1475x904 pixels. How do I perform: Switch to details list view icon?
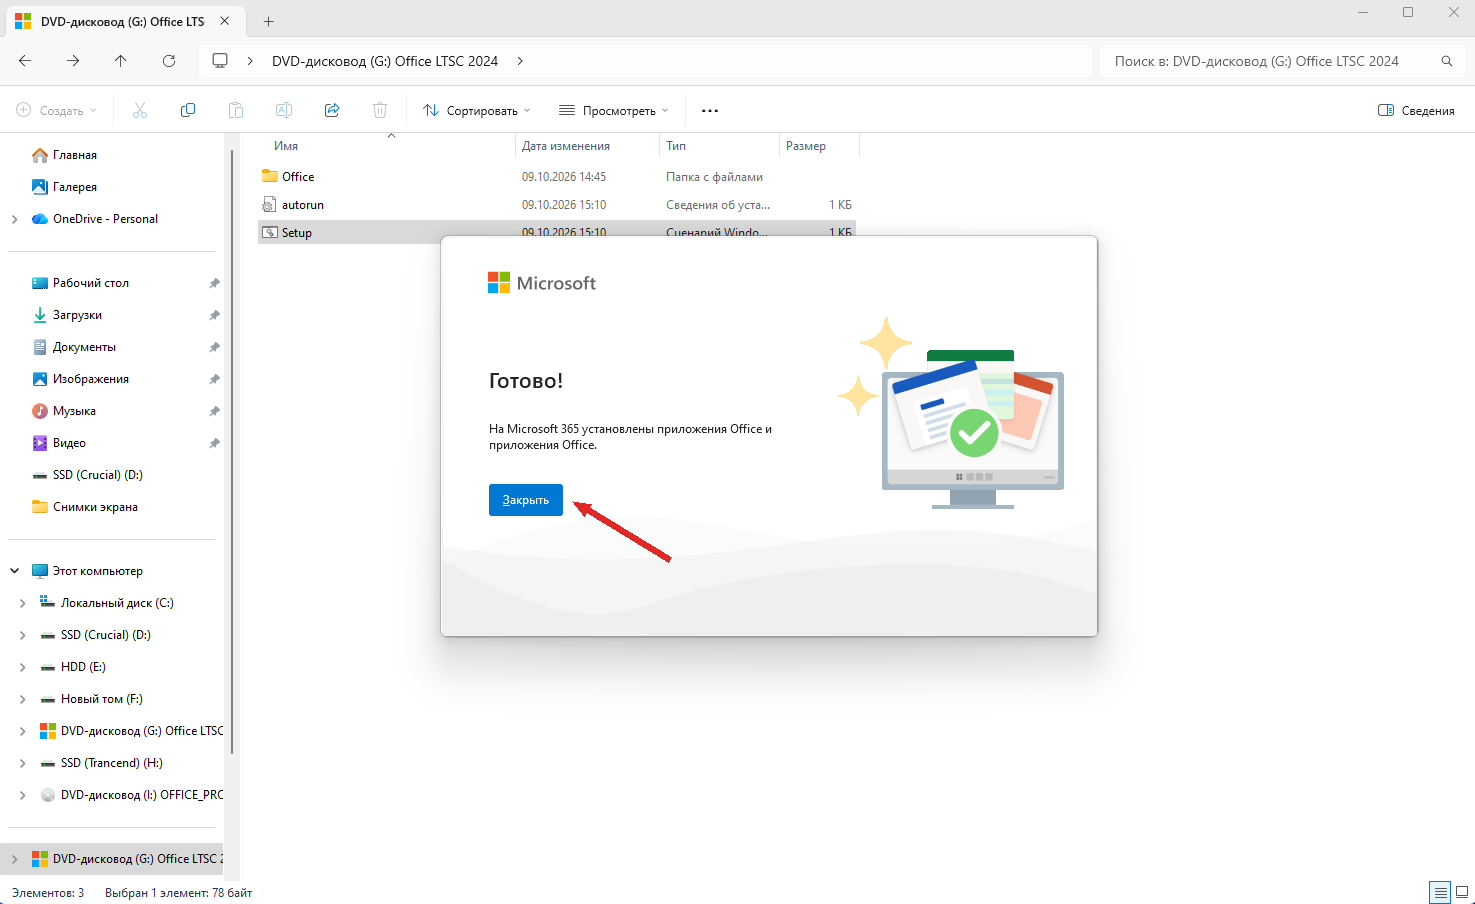(x=1440, y=892)
